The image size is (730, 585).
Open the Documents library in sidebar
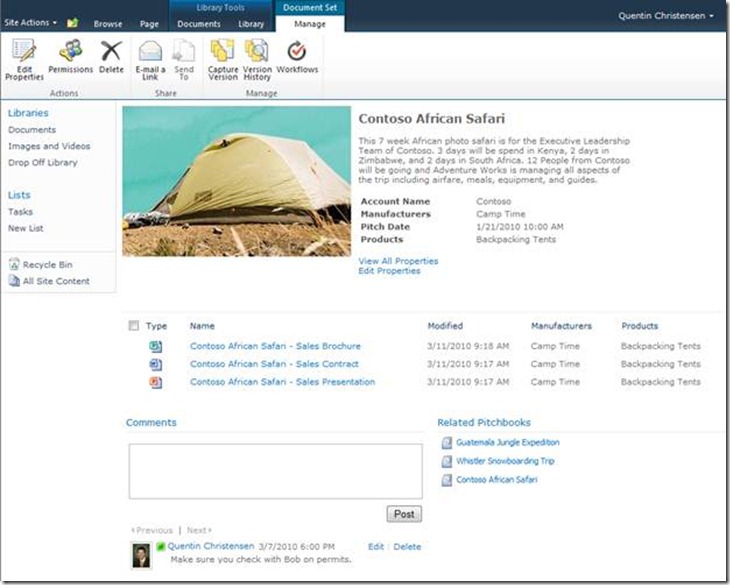pos(32,129)
